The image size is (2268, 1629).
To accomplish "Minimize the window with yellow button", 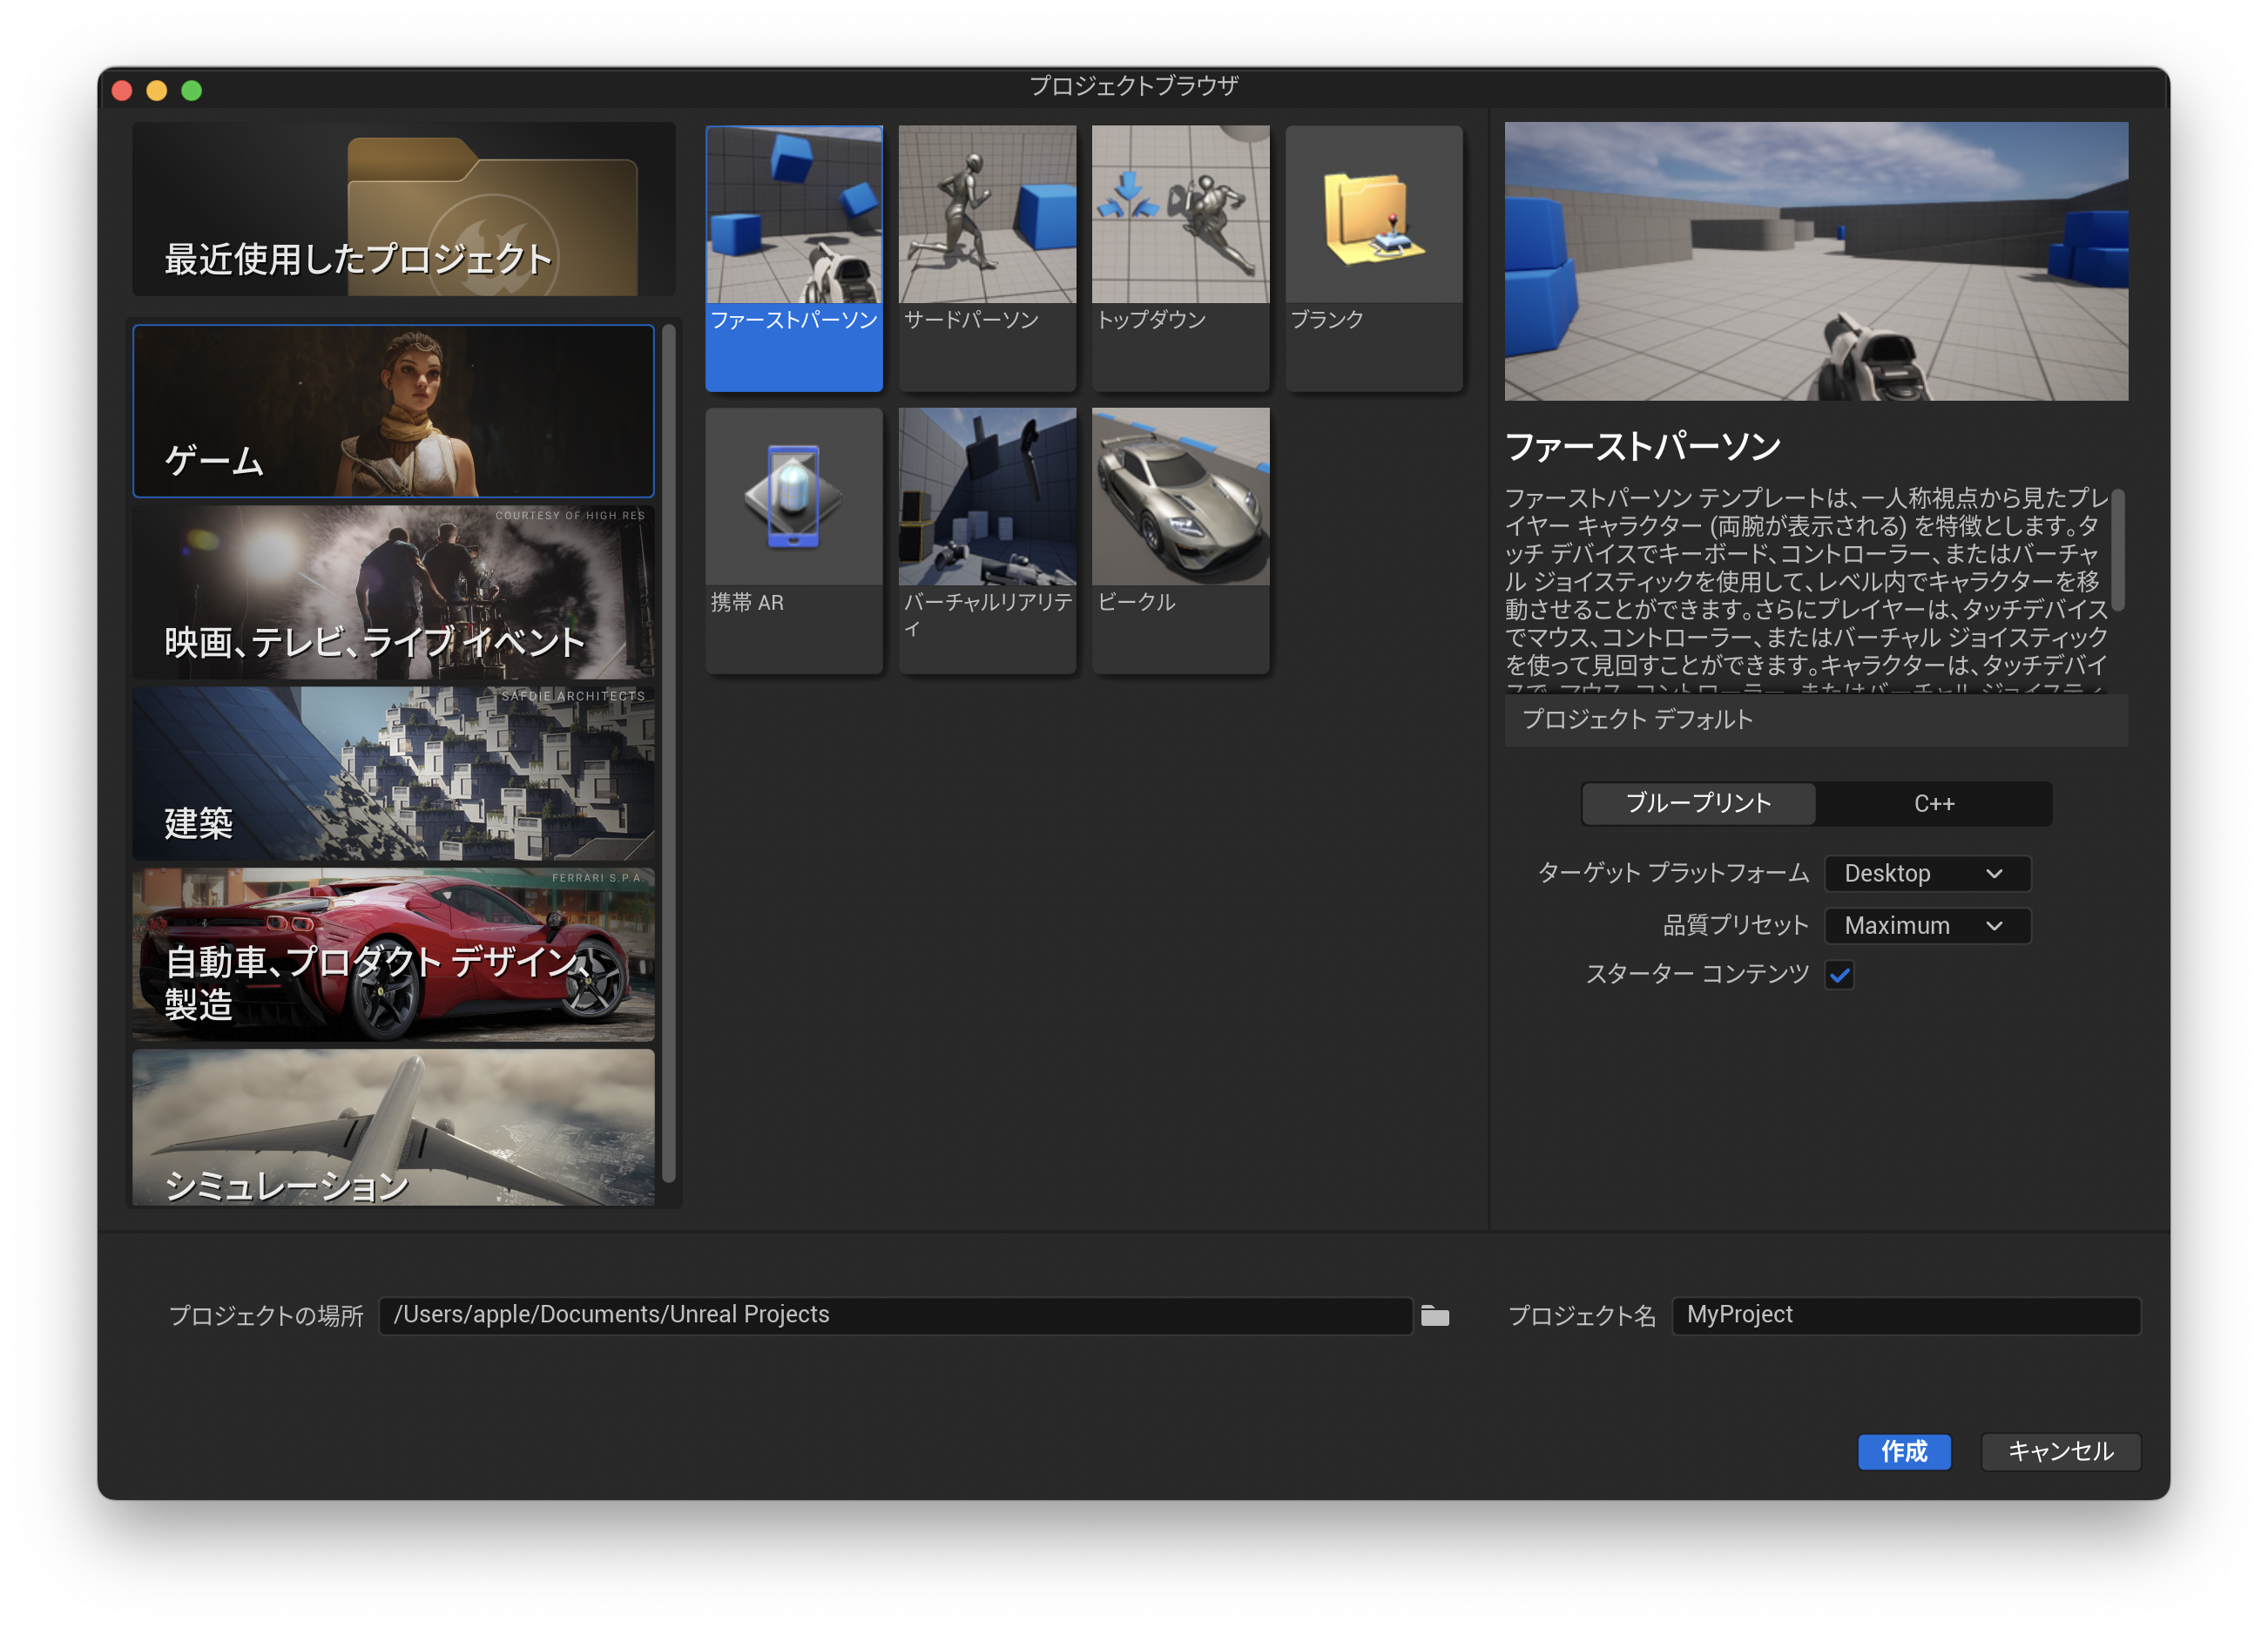I will pyautogui.click(x=157, y=91).
